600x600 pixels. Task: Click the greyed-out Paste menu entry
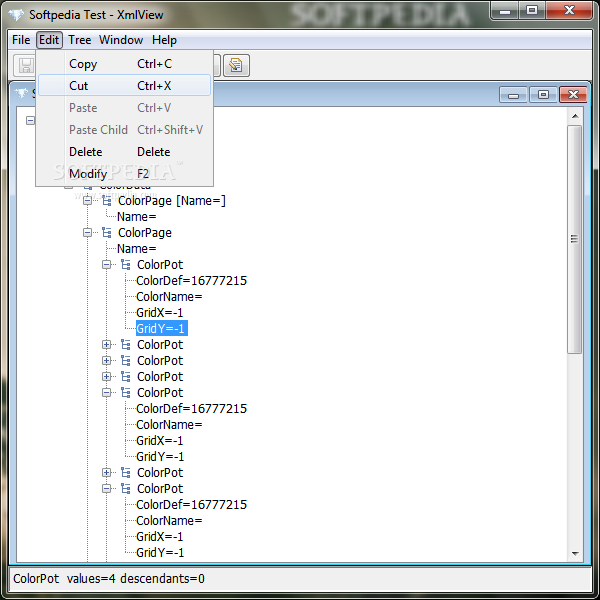(124, 108)
